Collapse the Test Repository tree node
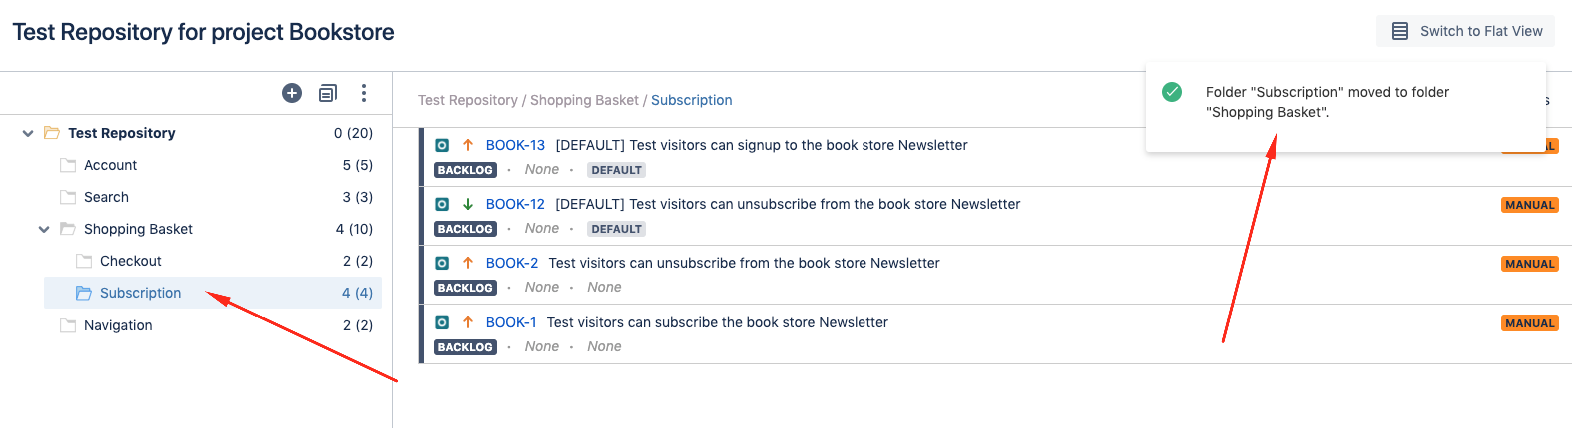This screenshot has height=428, width=1572. click(x=28, y=133)
